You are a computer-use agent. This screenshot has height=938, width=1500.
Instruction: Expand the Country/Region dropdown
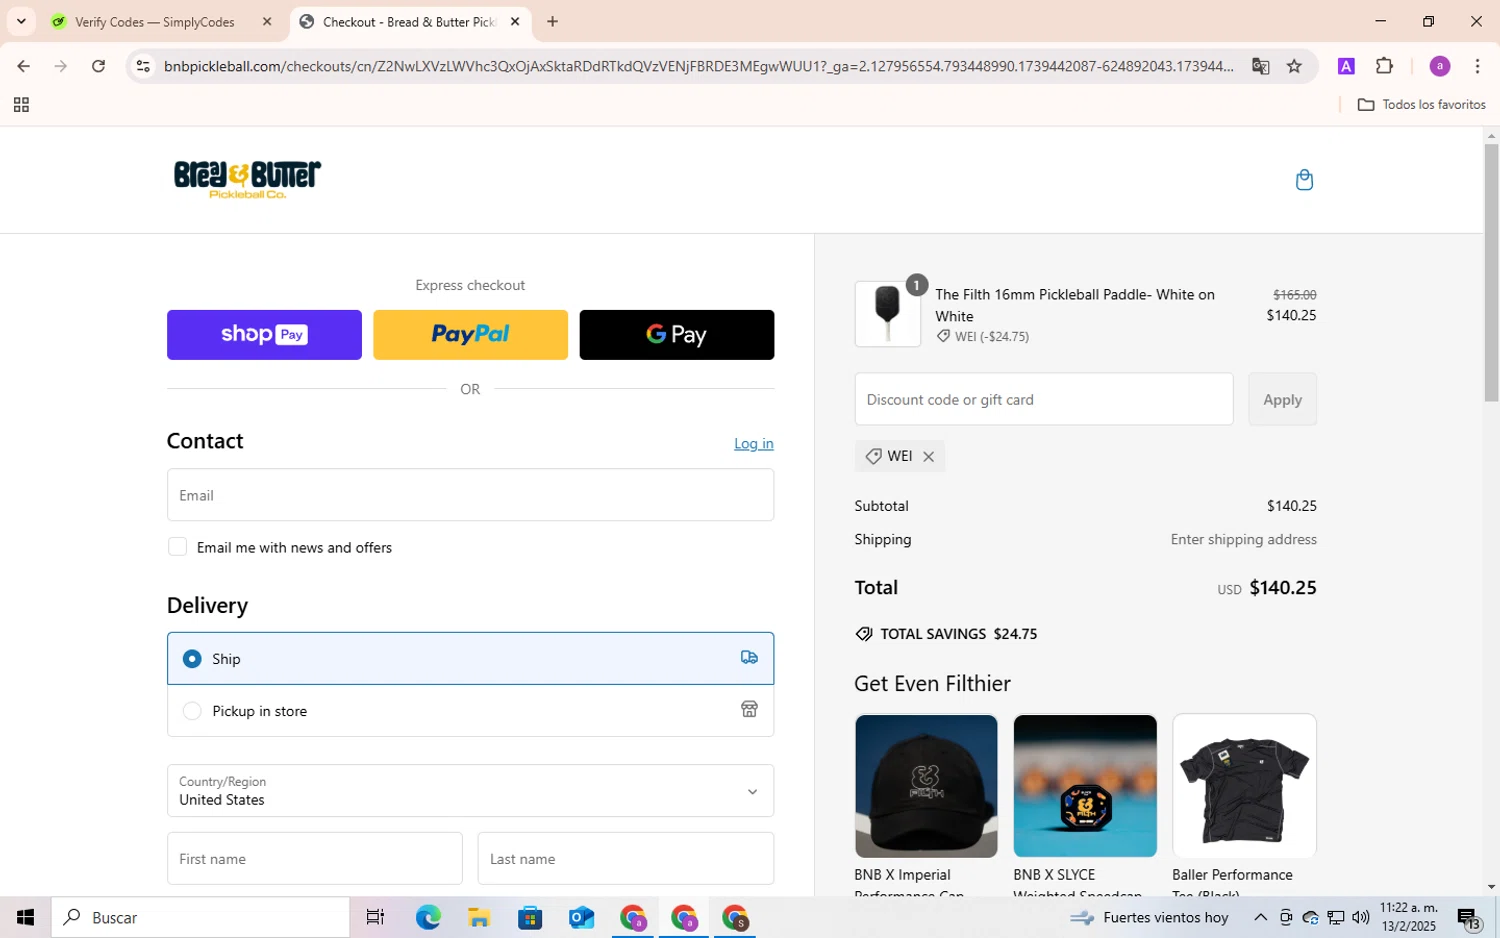point(470,791)
